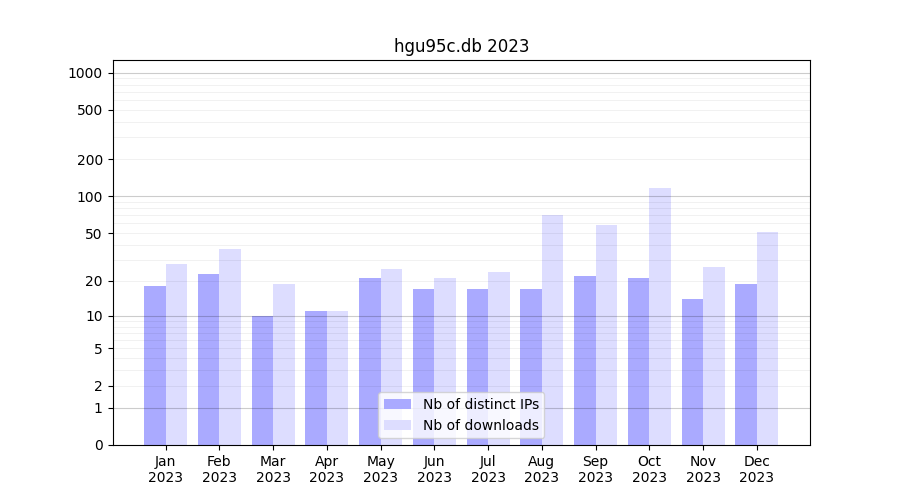Select the 100 tick label on the y-axis
The width and height of the screenshot is (900, 500).
(90, 197)
